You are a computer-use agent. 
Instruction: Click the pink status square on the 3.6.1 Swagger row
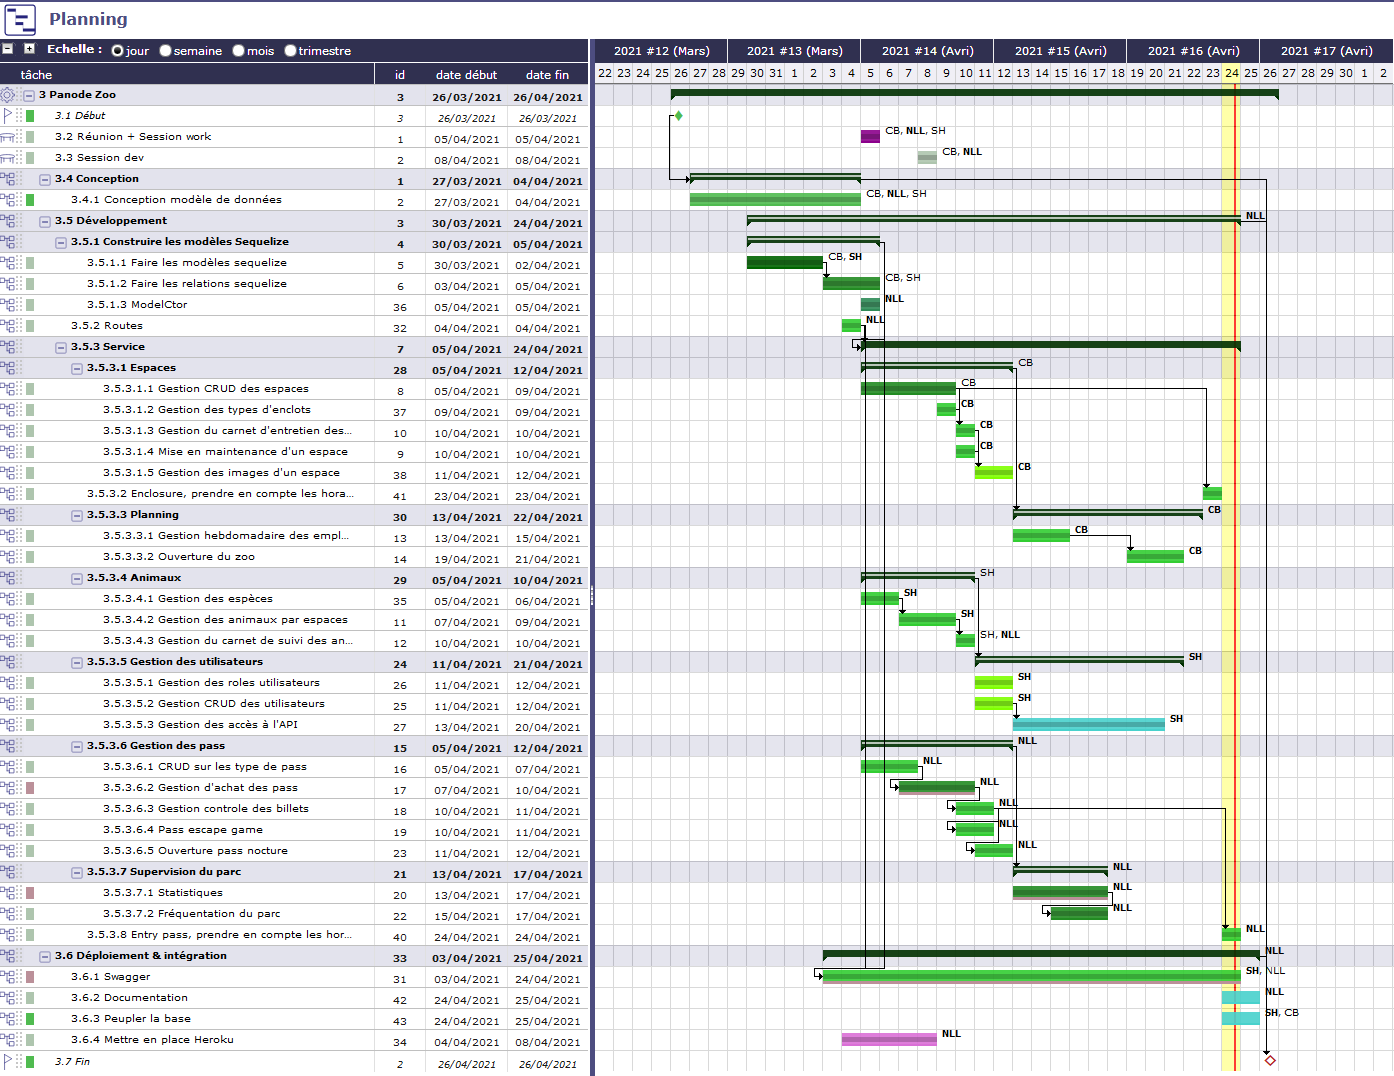(30, 977)
